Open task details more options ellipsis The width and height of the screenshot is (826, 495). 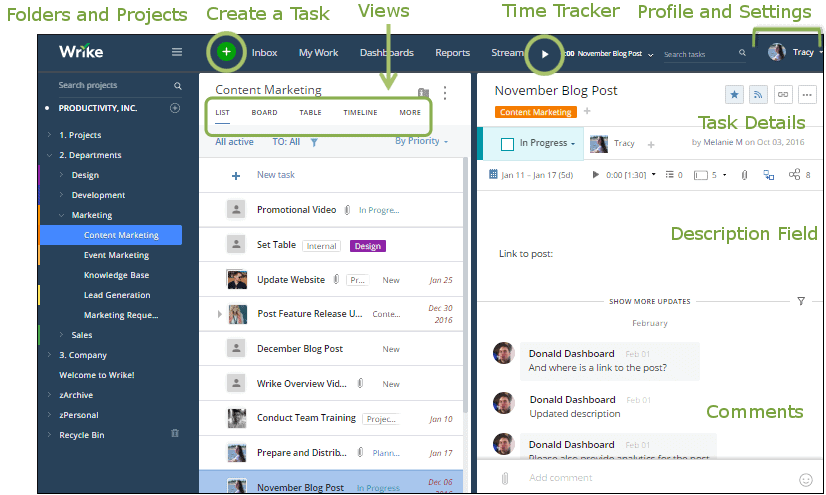807,95
